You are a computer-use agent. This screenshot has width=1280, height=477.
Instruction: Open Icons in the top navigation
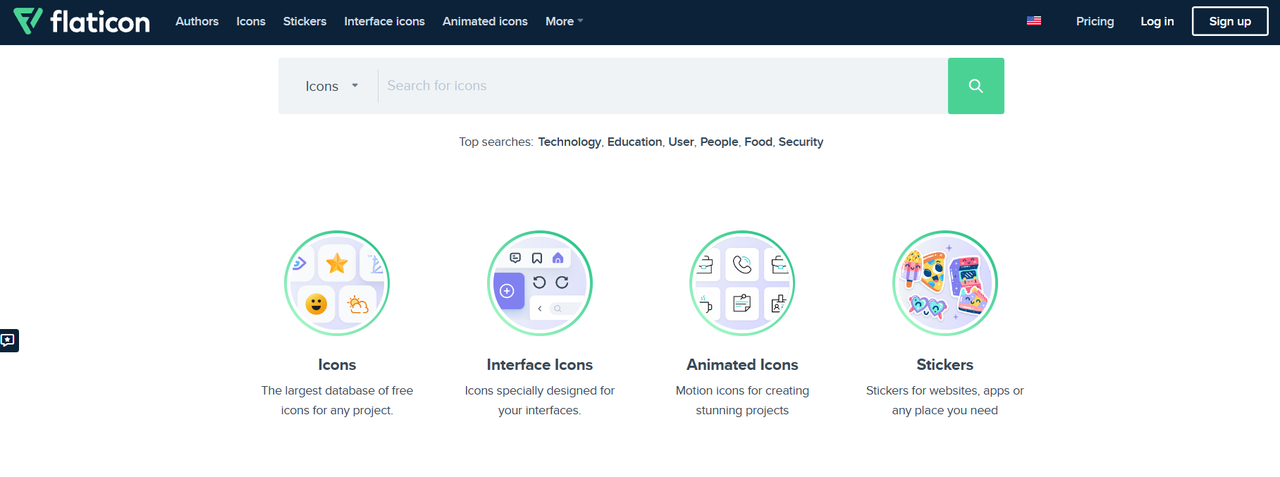point(251,21)
